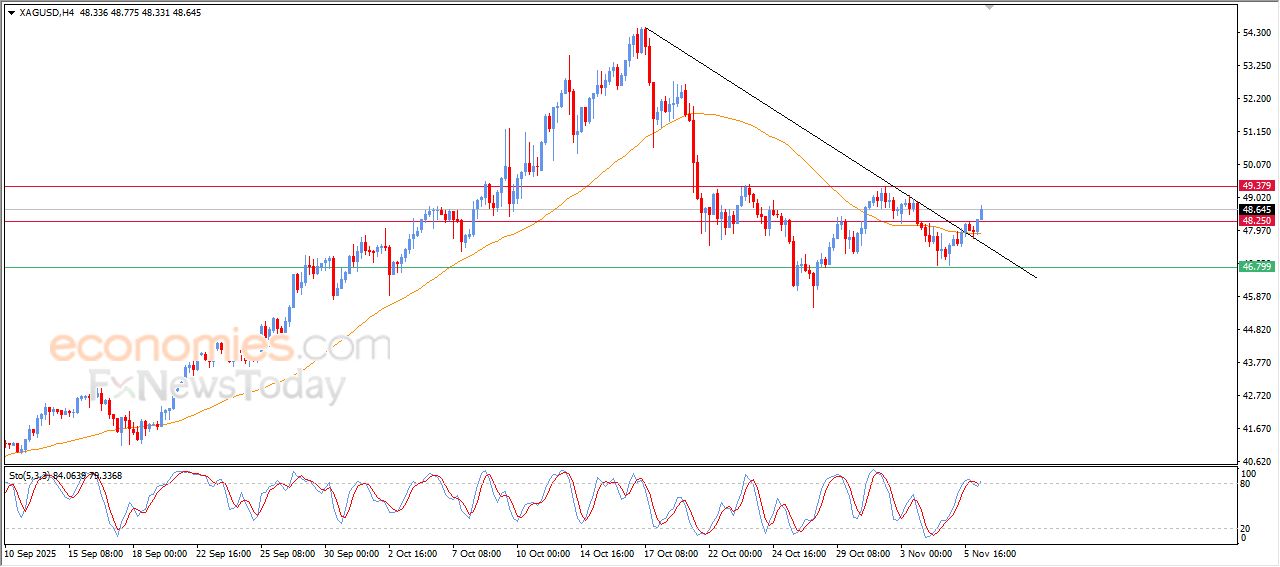This screenshot has height=567, width=1280.
Task: Select the XAGUSD,H4 chart title
Action: (x=46, y=13)
